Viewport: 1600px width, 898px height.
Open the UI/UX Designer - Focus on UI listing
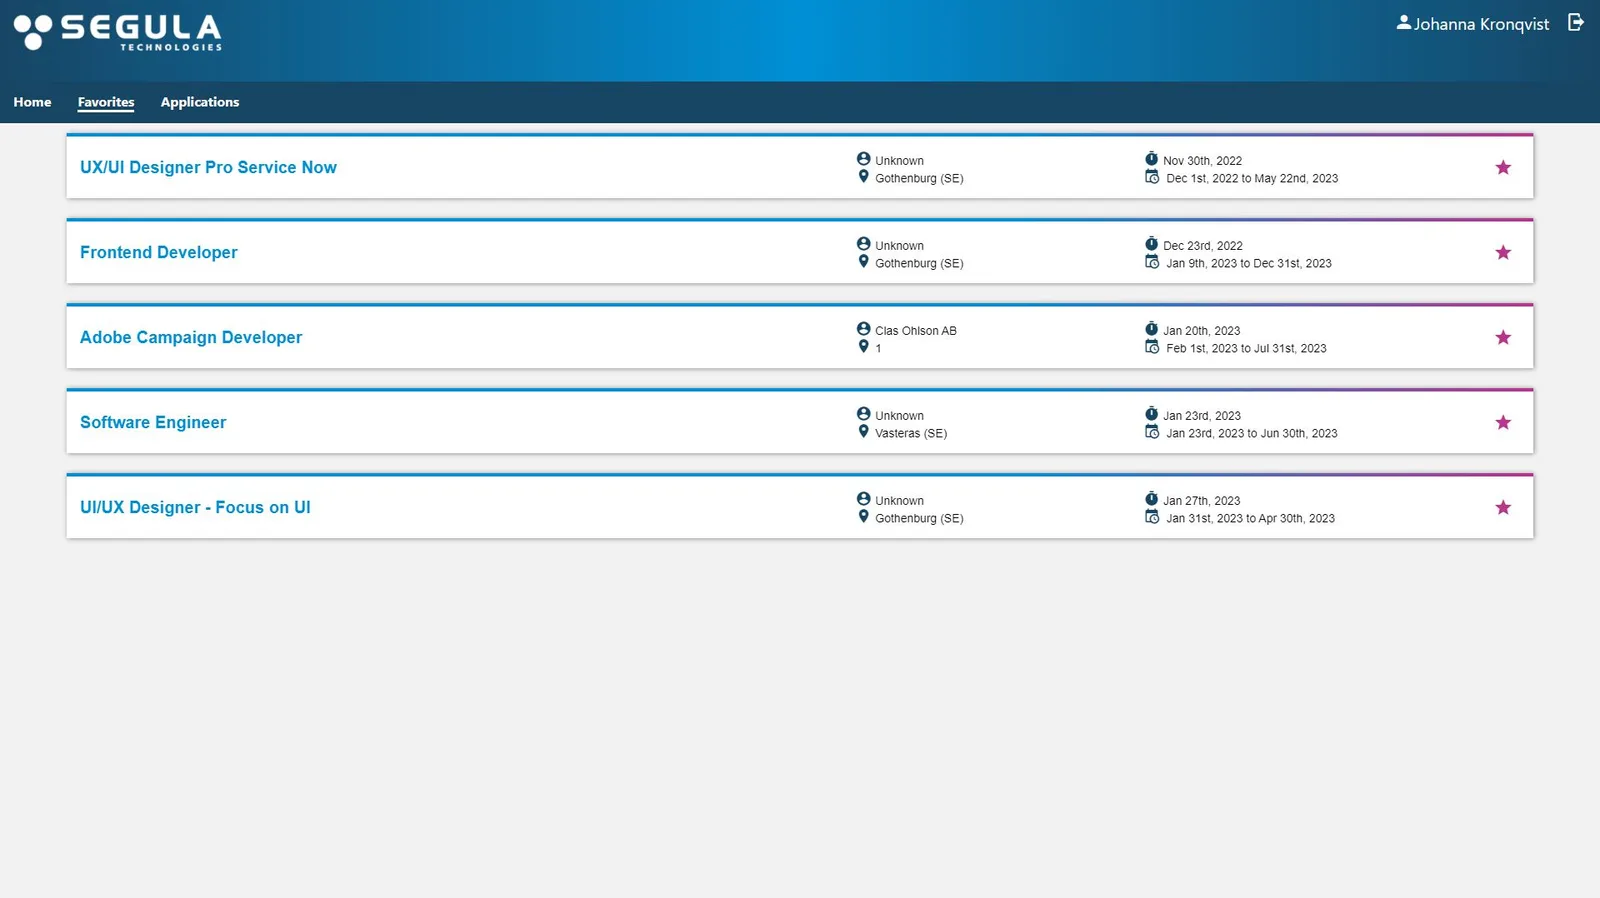pos(195,507)
